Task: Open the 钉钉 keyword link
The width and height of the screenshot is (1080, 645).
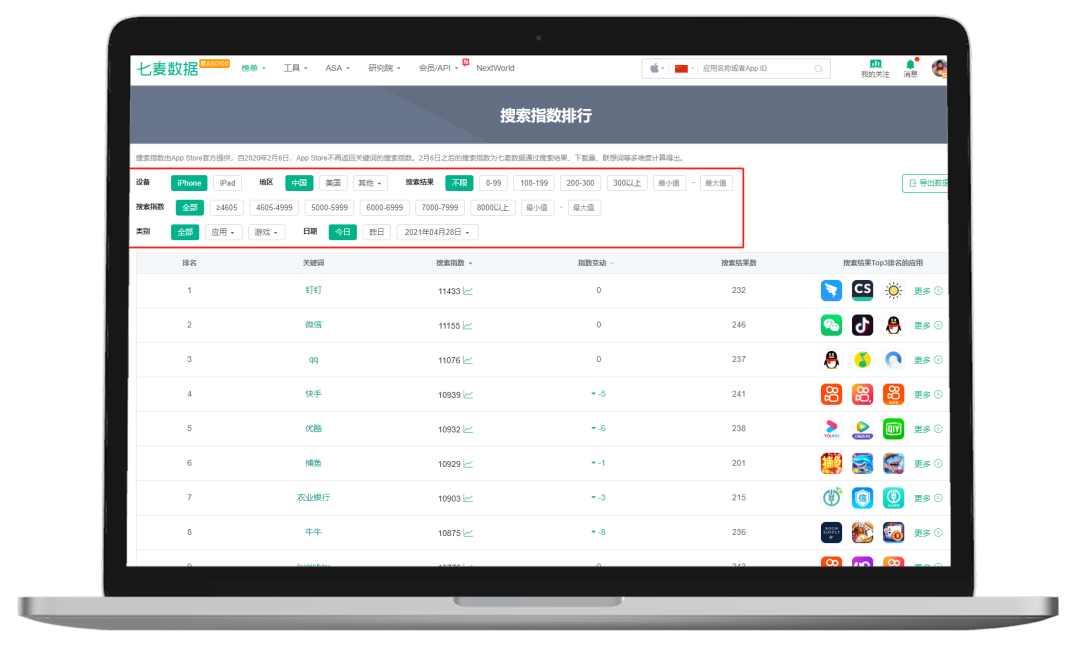Action: pos(313,290)
